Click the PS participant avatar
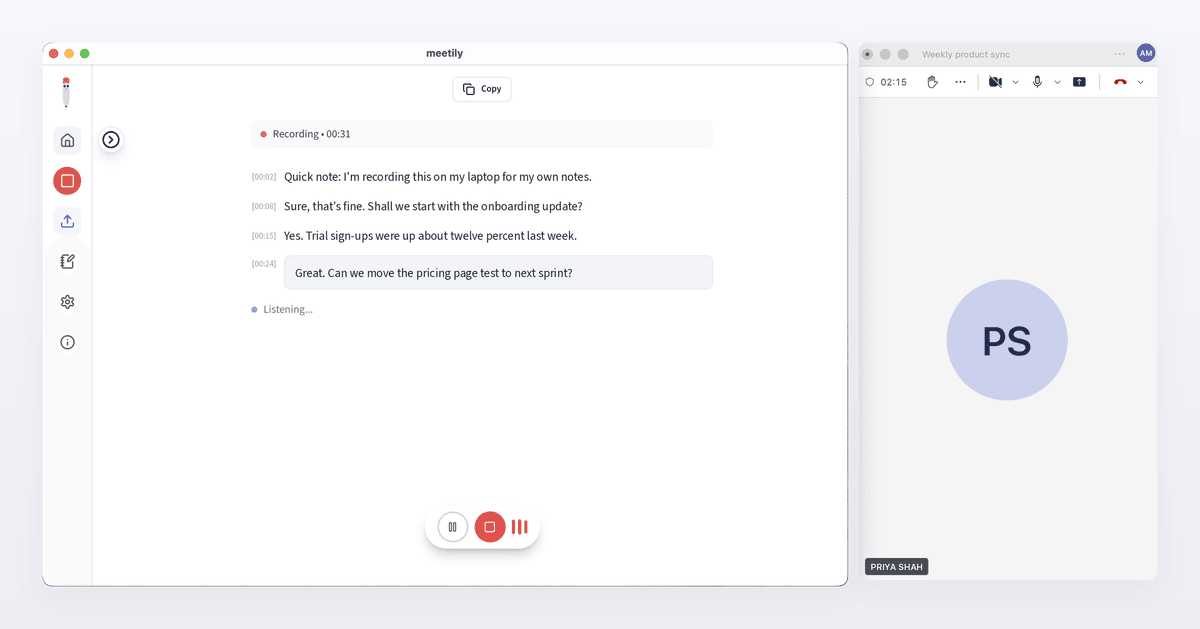1200x629 pixels. [1007, 340]
